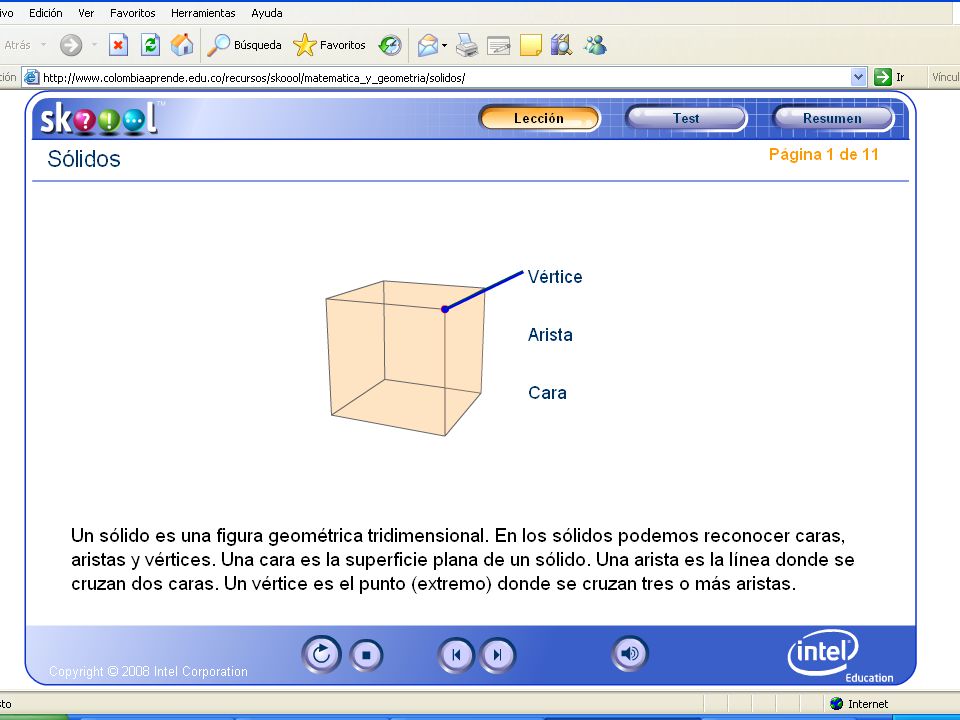Expand the Mail icon dropdown arrow
The image size is (960, 720).
[x=444, y=45]
